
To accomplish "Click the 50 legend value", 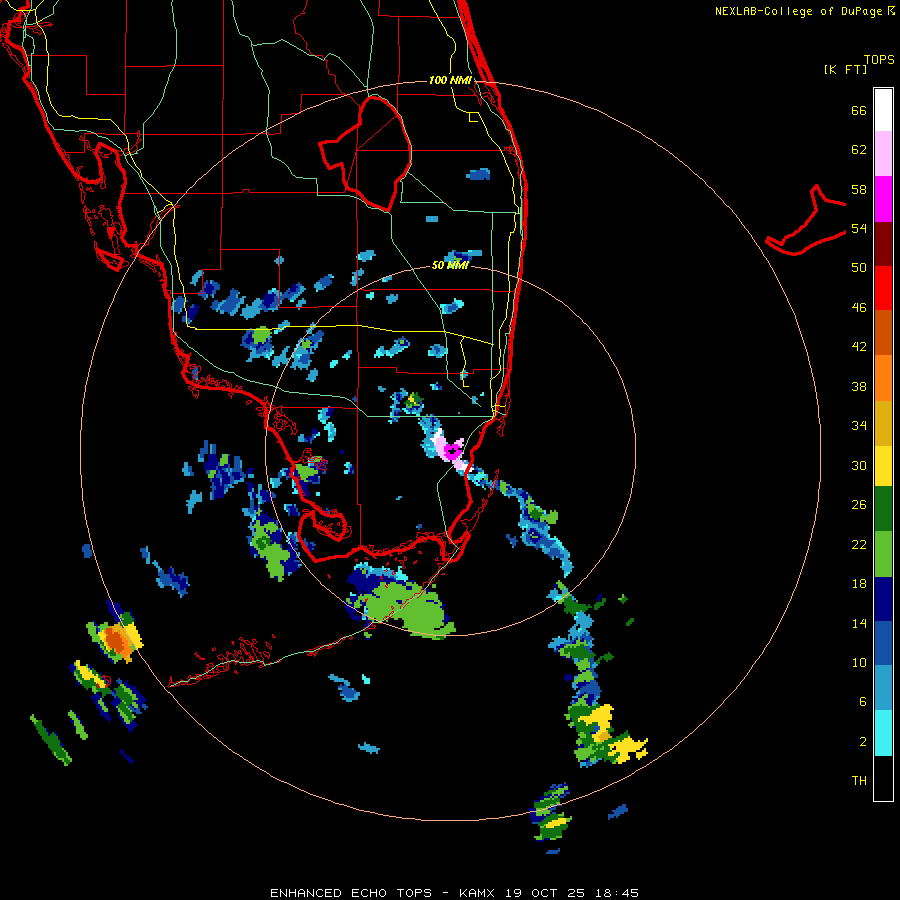I will (859, 268).
